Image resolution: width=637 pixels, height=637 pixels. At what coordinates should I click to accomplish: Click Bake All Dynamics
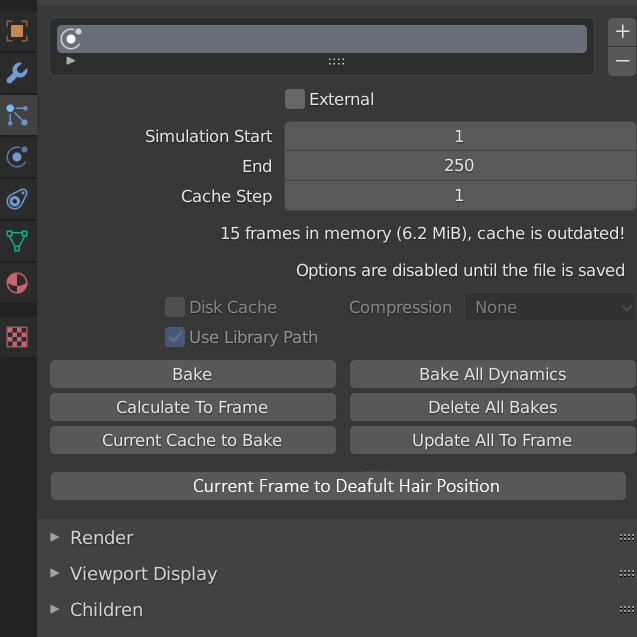click(x=493, y=374)
